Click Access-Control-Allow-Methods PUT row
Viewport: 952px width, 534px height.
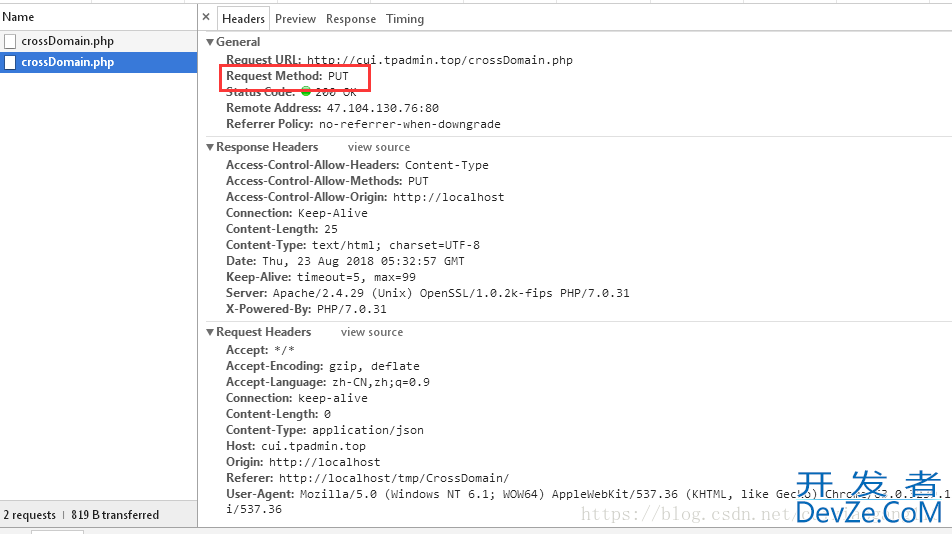(327, 181)
